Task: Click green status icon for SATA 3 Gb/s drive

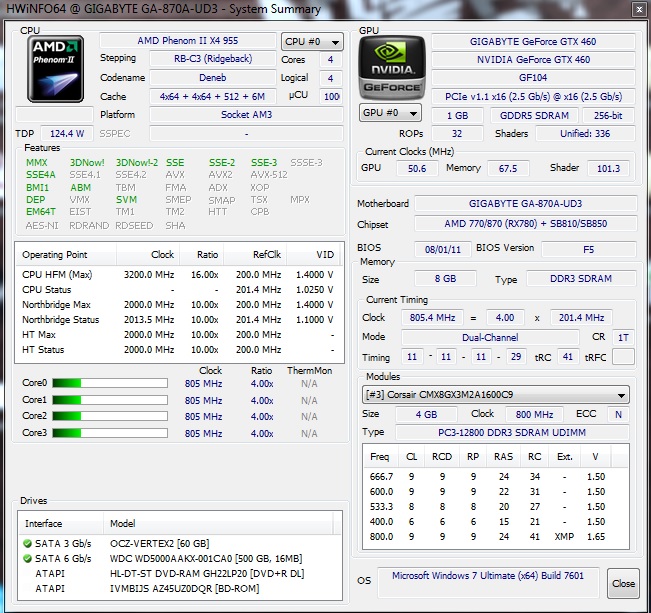Action: coord(27,544)
